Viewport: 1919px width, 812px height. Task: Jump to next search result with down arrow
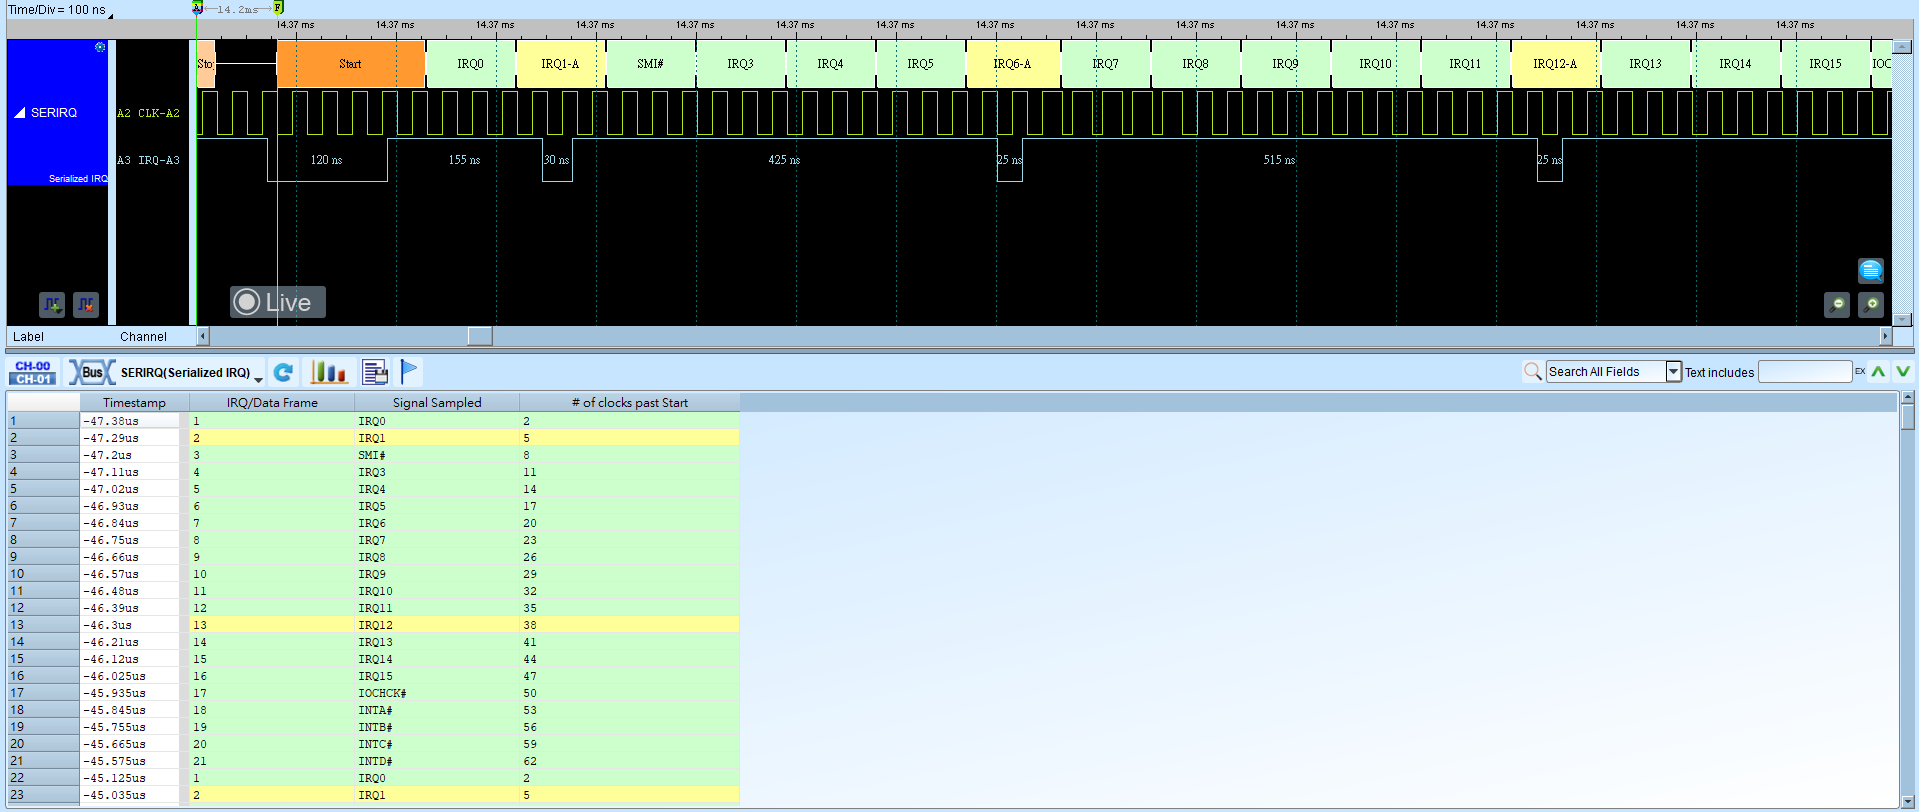pyautogui.click(x=1903, y=372)
